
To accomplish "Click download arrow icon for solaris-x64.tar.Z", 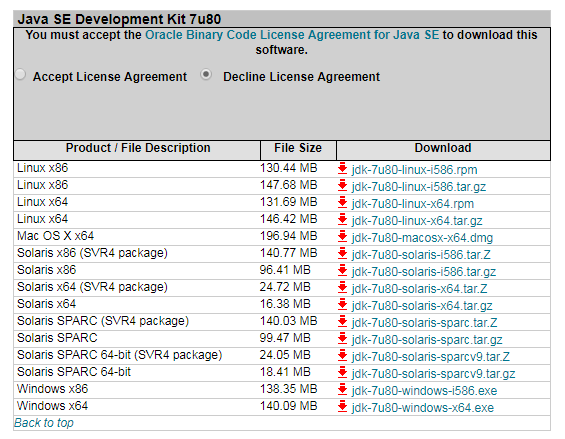I will click(342, 288).
